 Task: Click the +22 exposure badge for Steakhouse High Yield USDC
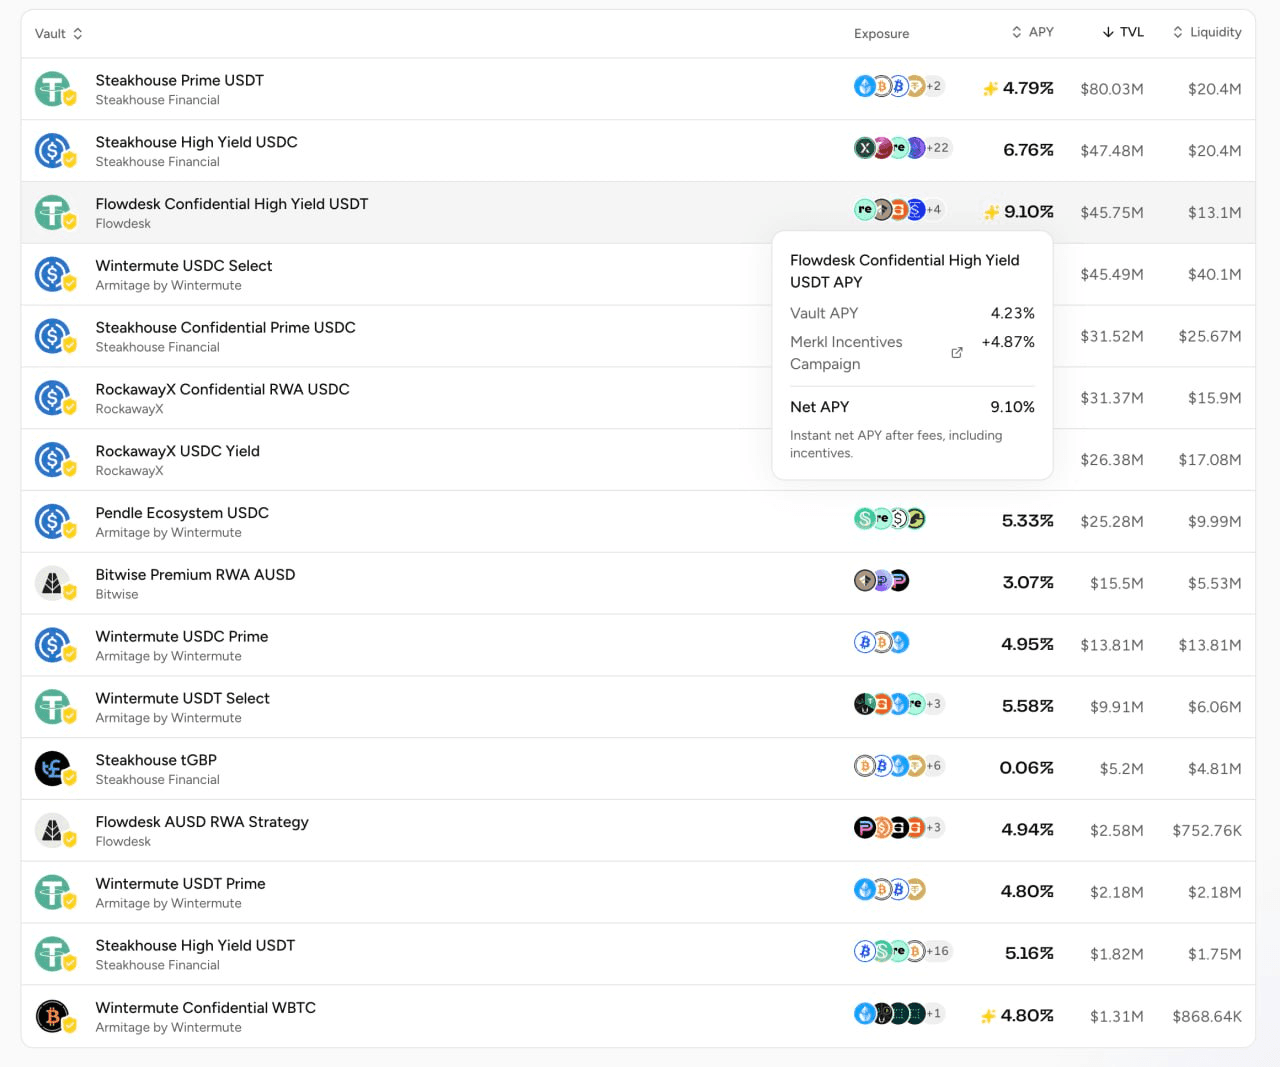(938, 148)
